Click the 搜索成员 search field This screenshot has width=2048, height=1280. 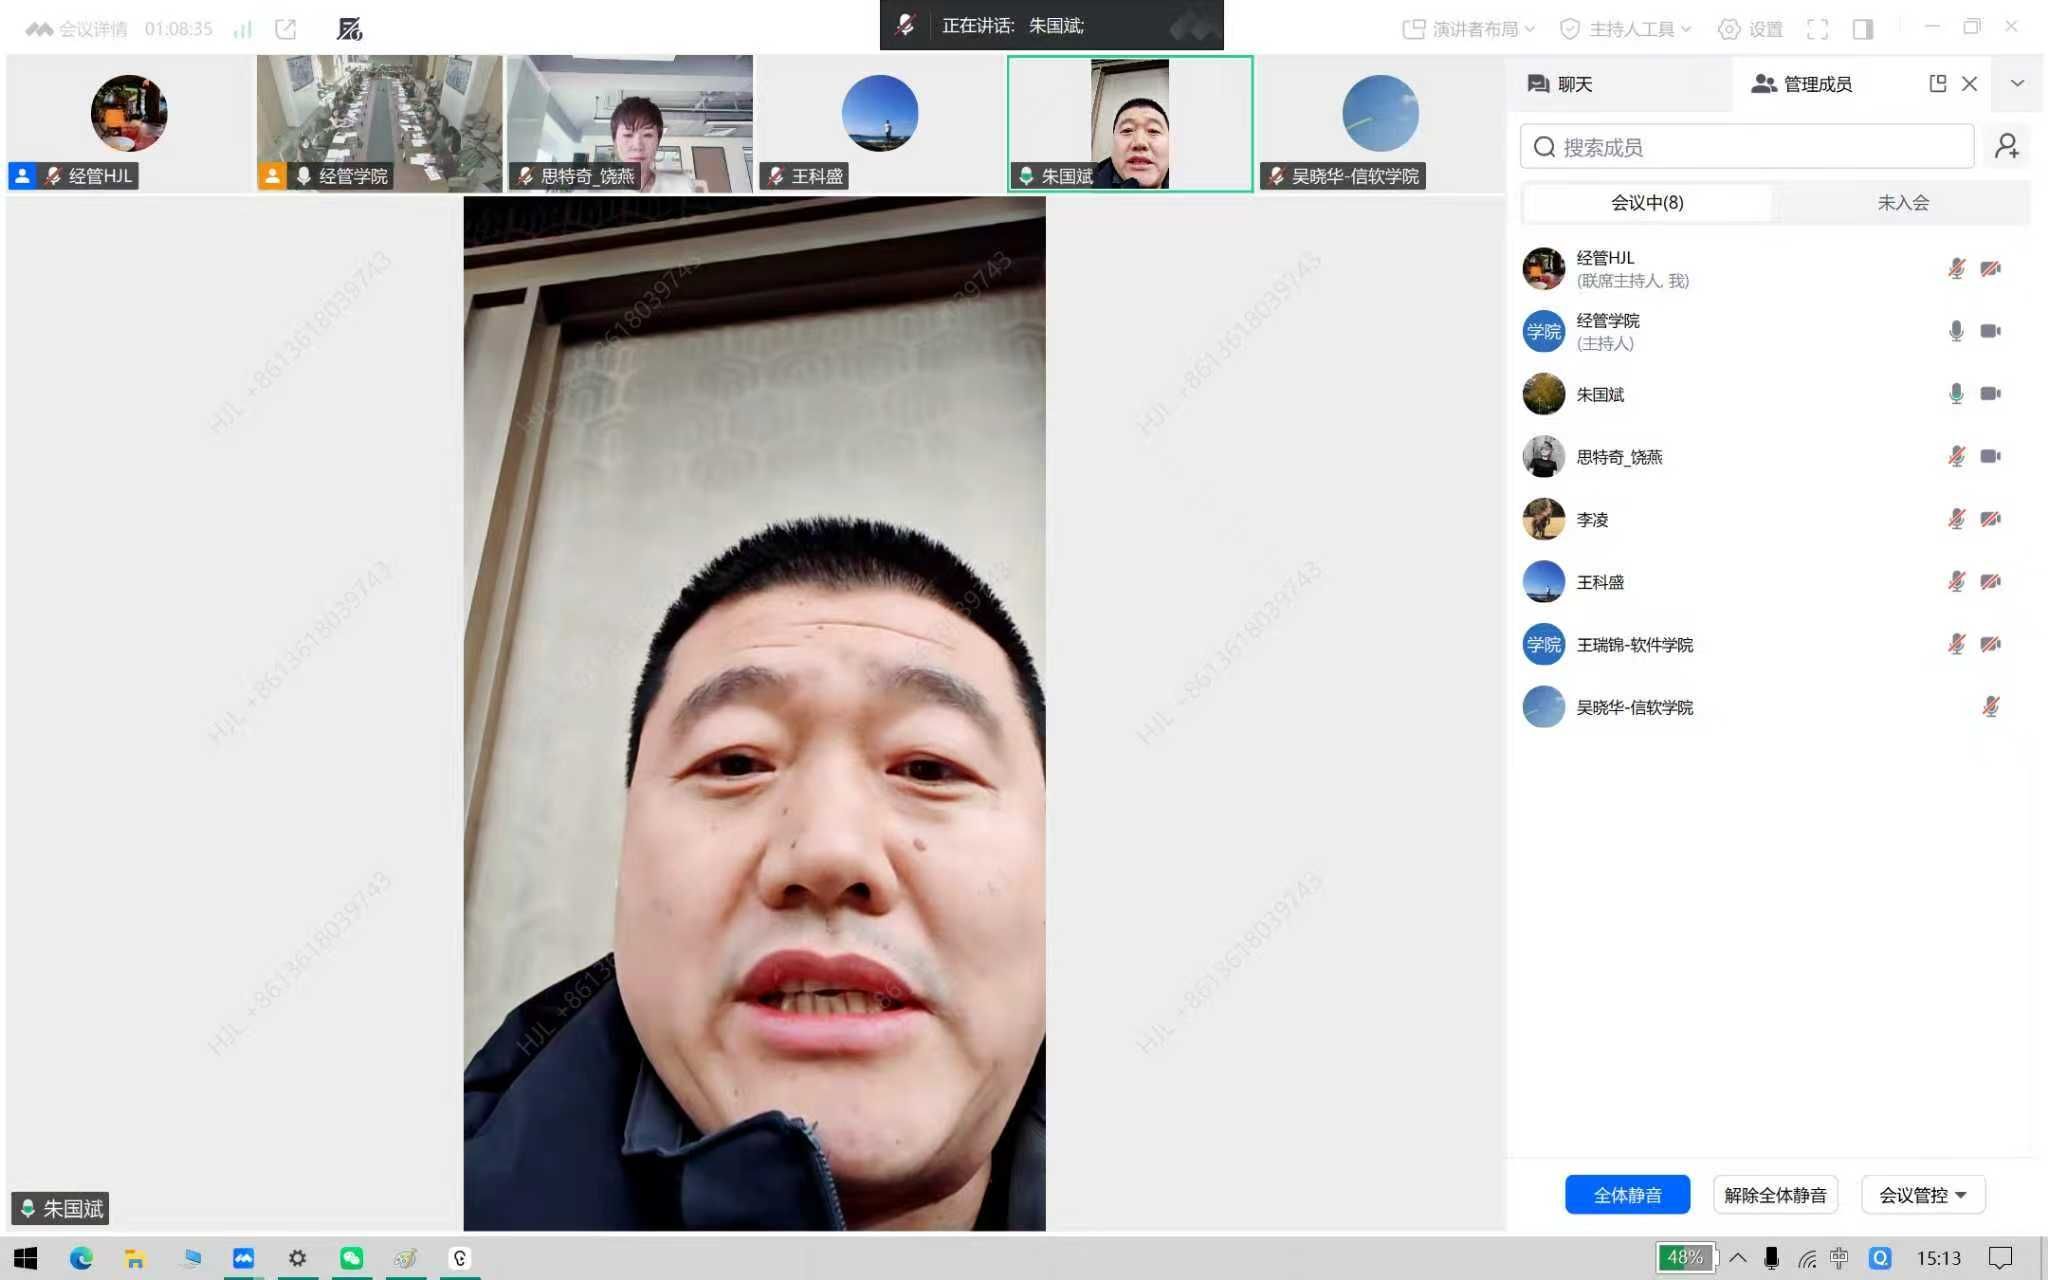pos(1746,147)
